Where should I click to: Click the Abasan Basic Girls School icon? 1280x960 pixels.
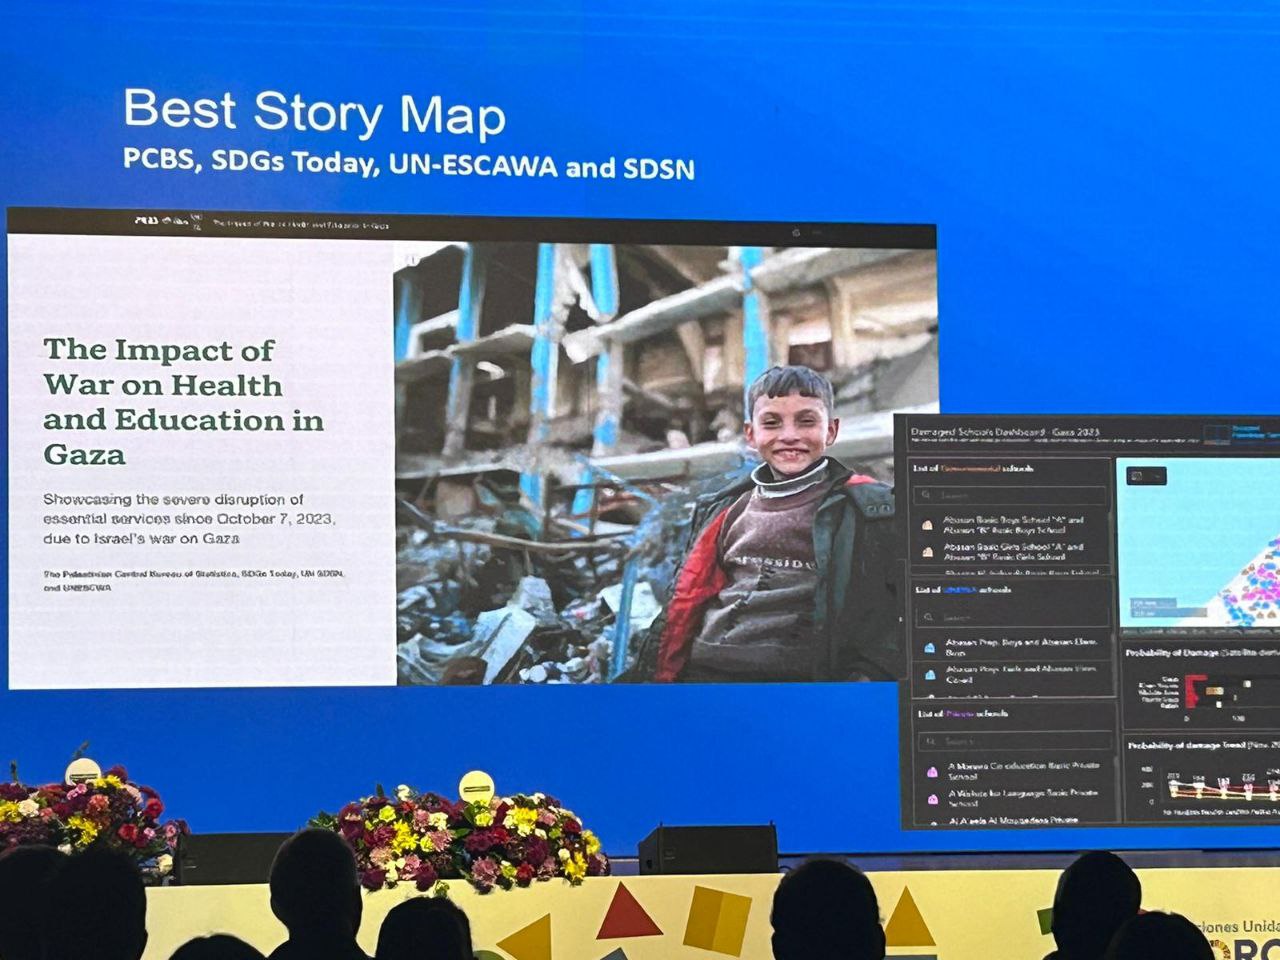[x=927, y=552]
